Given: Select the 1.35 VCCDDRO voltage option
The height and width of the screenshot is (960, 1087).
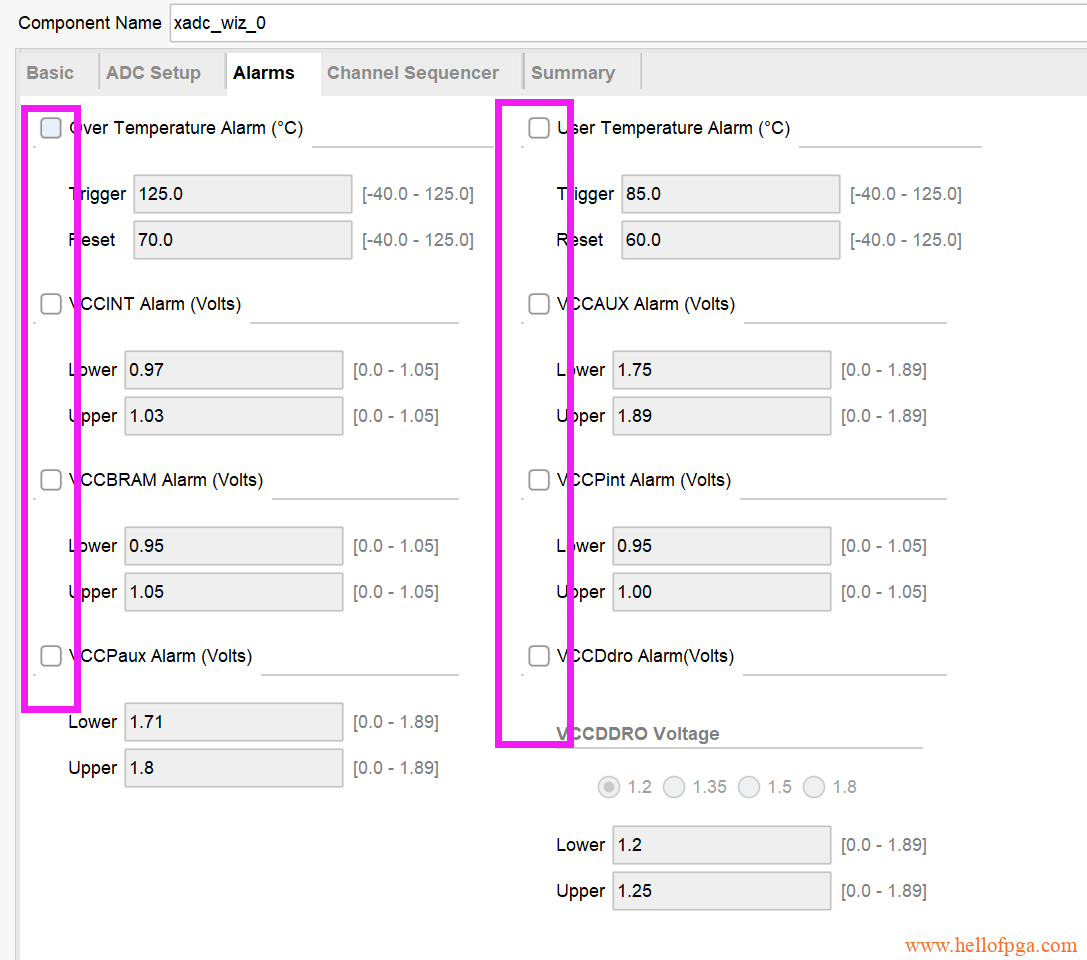Looking at the screenshot, I should pyautogui.click(x=674, y=787).
